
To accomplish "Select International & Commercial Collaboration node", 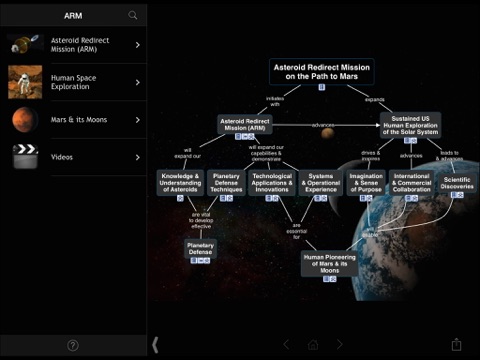I will pyautogui.click(x=412, y=183).
